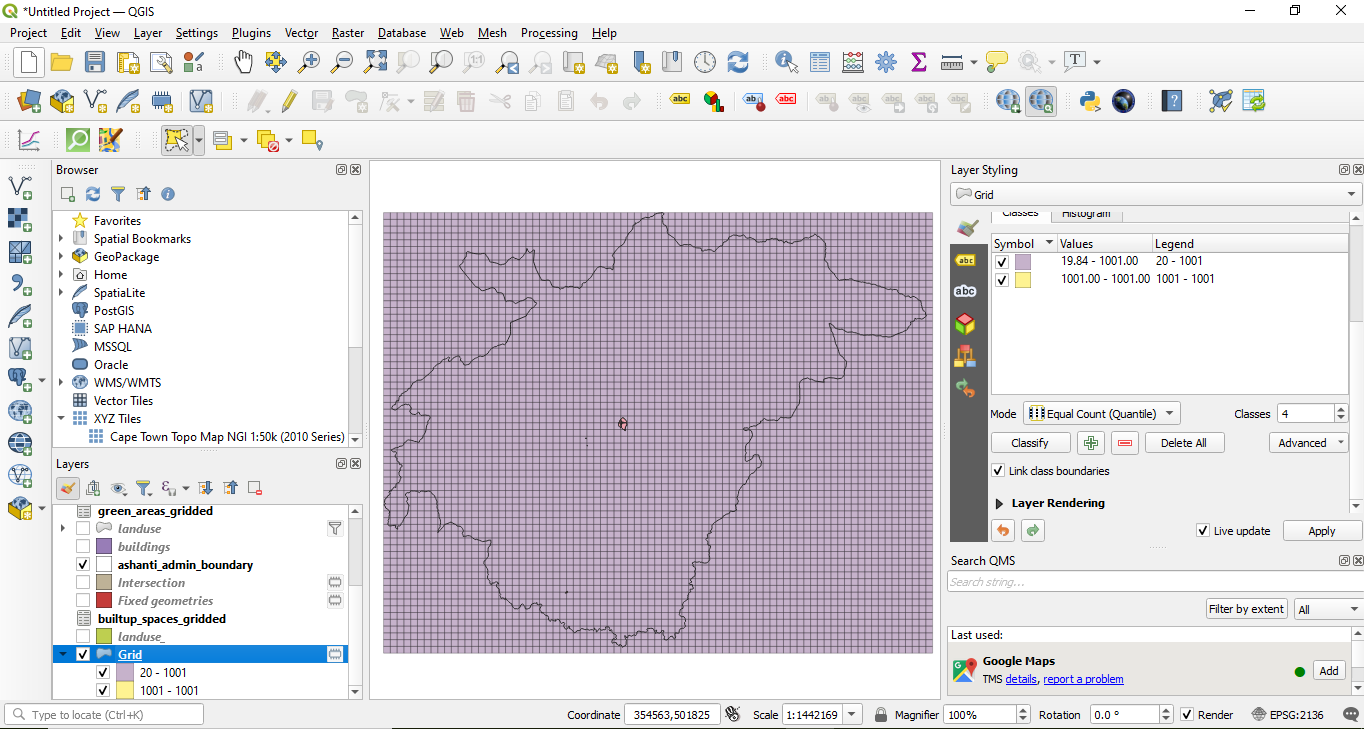Click the Deselect Features icon
Image resolution: width=1364 pixels, height=729 pixels.
267,140
